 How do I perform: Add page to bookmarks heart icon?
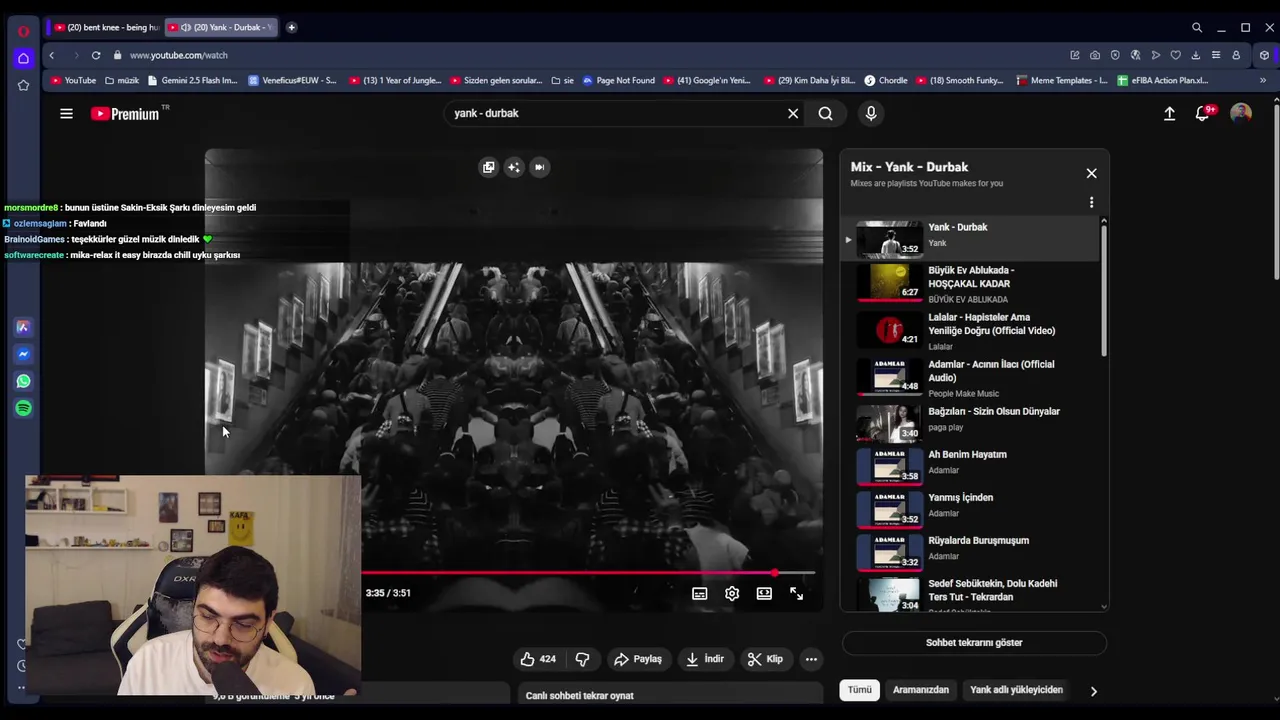[x=1175, y=55]
